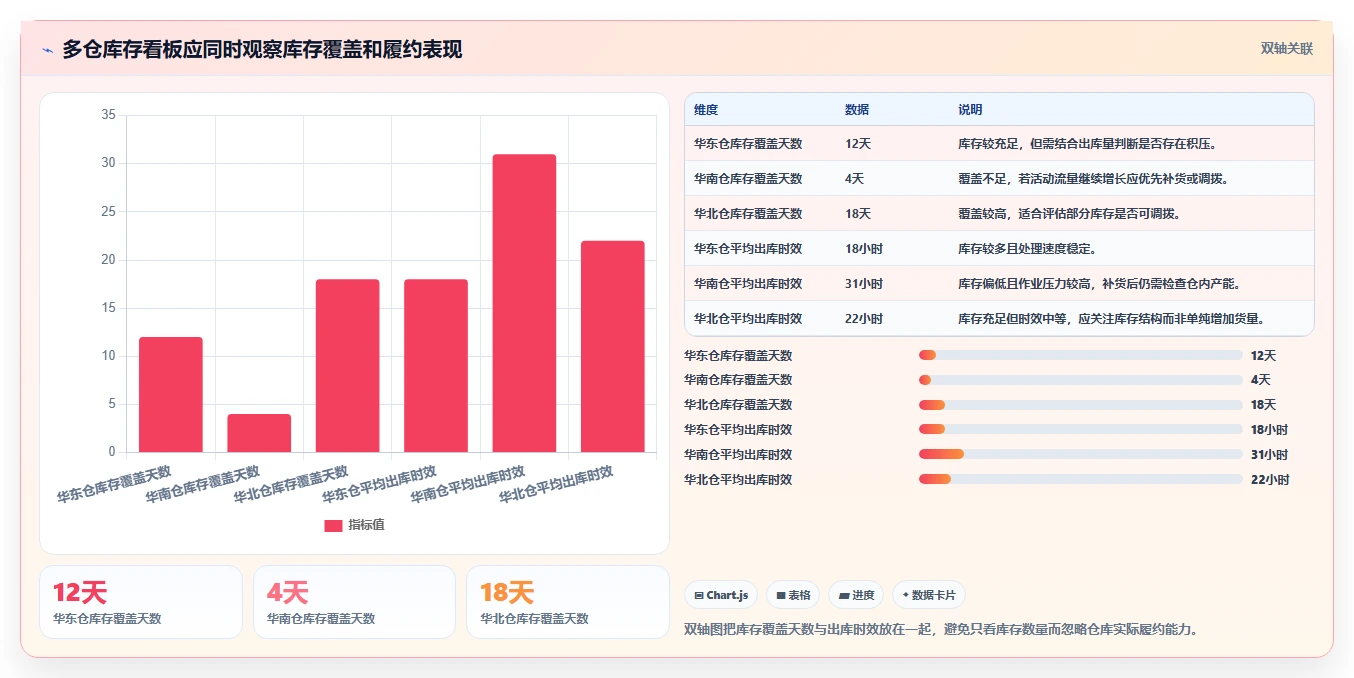Click the 华南仓平均出库时效 progress bar
Image resolution: width=1354 pixels, height=678 pixels.
pos(1081,454)
